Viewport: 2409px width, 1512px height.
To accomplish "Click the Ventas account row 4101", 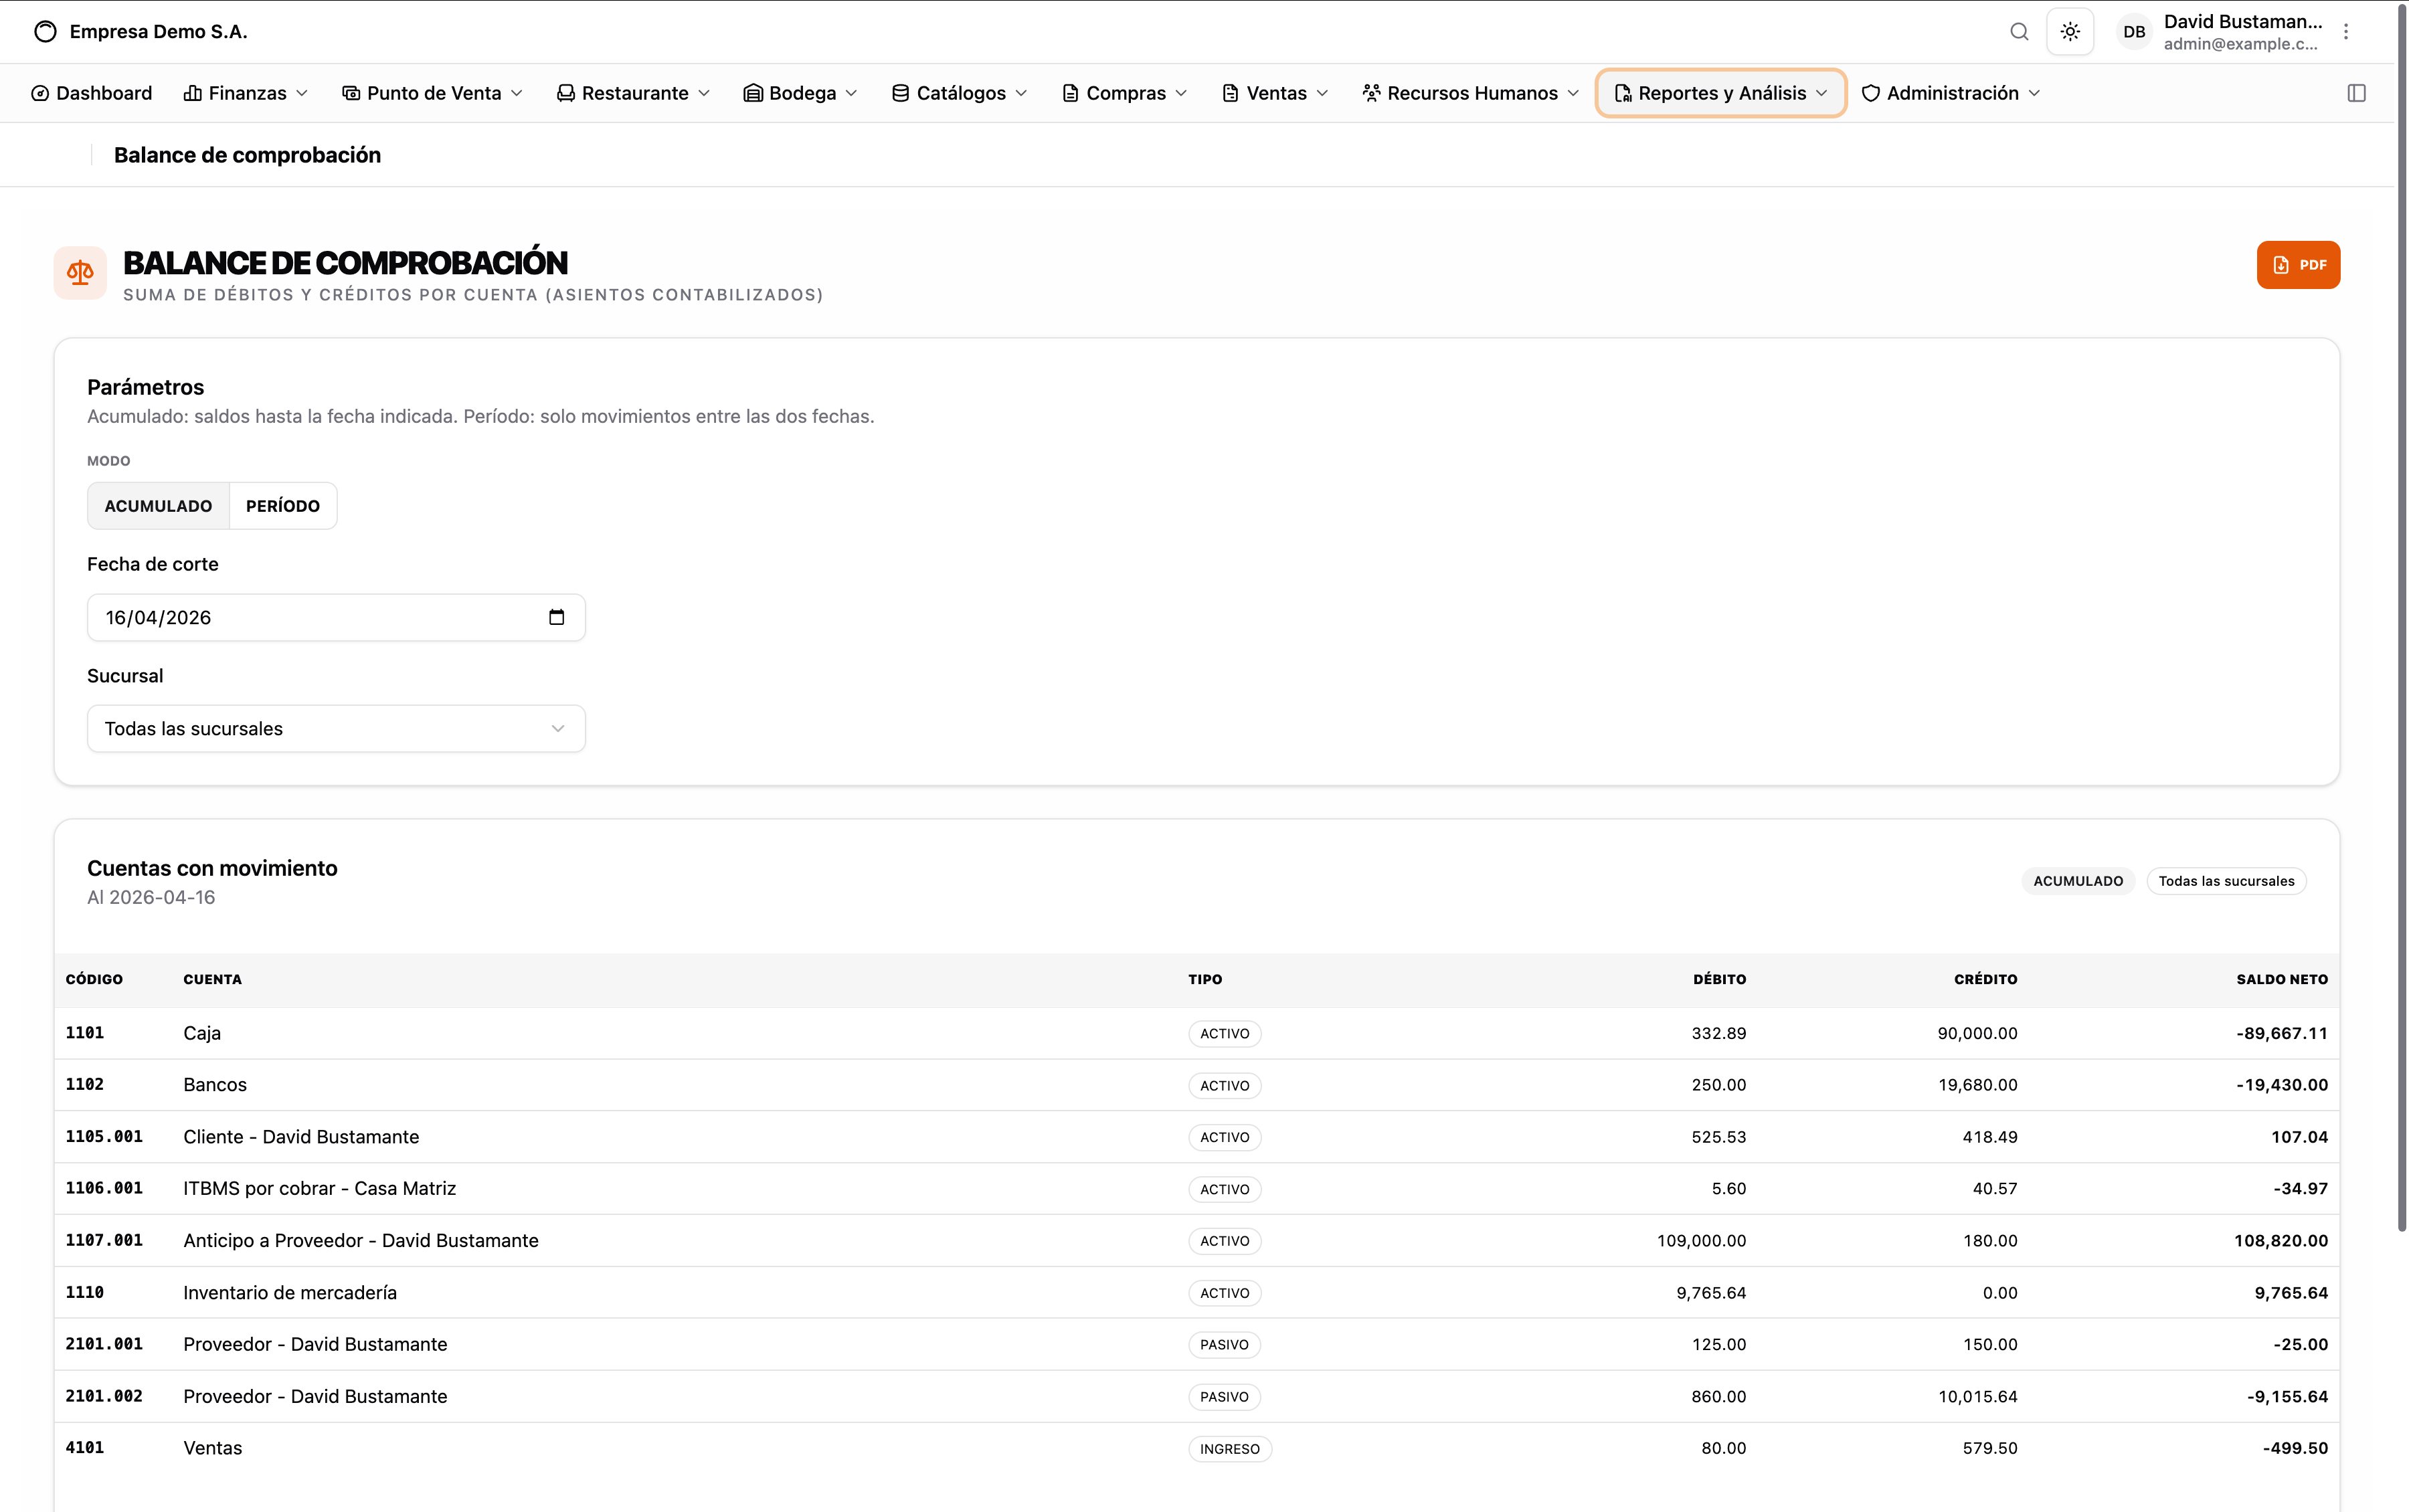I will [1197, 1448].
